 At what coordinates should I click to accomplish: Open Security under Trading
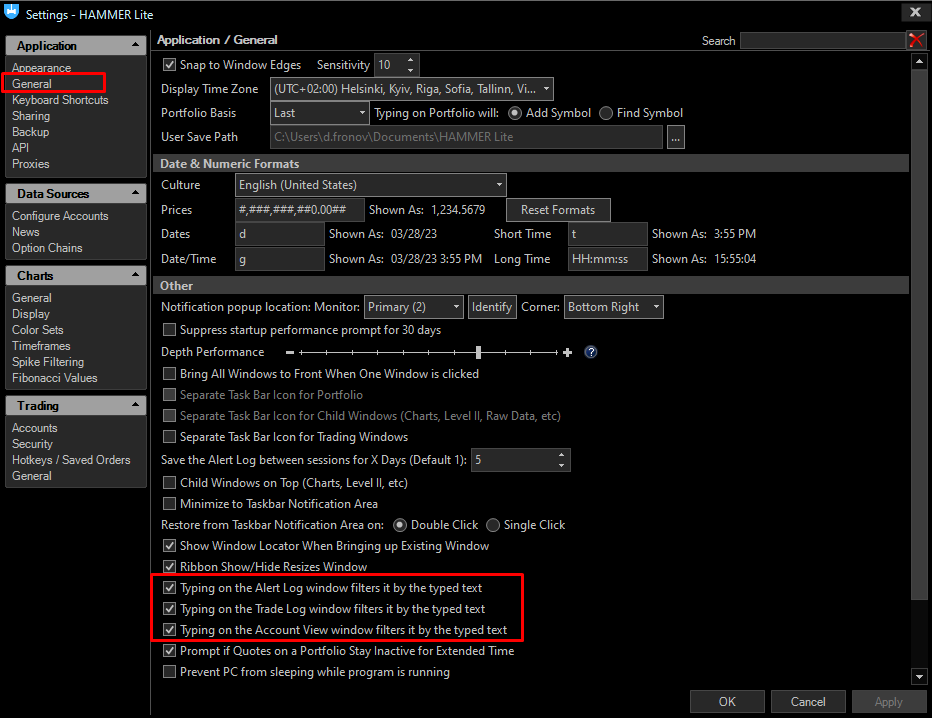point(32,444)
